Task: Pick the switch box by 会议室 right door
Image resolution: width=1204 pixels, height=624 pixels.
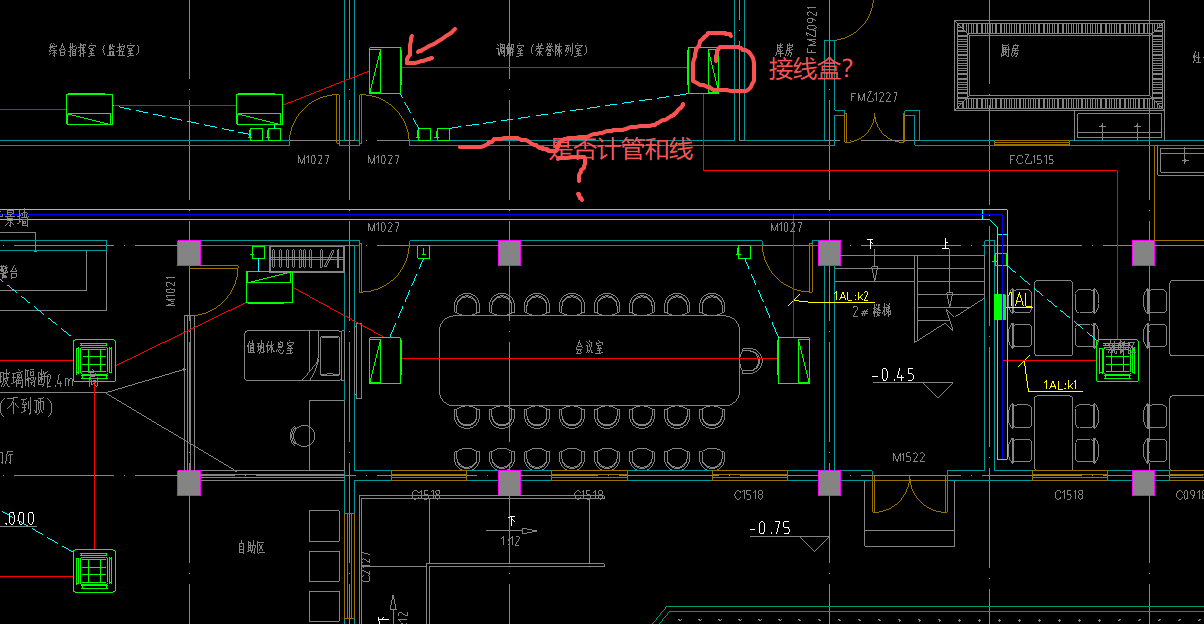Action: tap(743, 252)
